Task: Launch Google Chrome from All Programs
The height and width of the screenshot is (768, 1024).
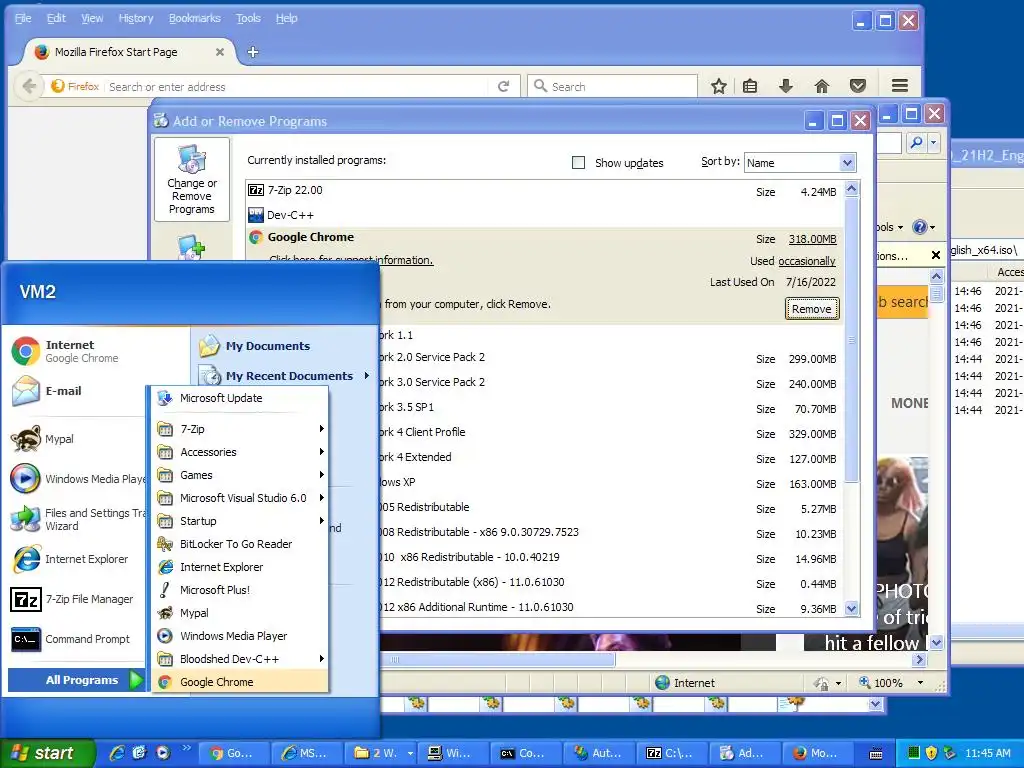Action: (x=240, y=682)
